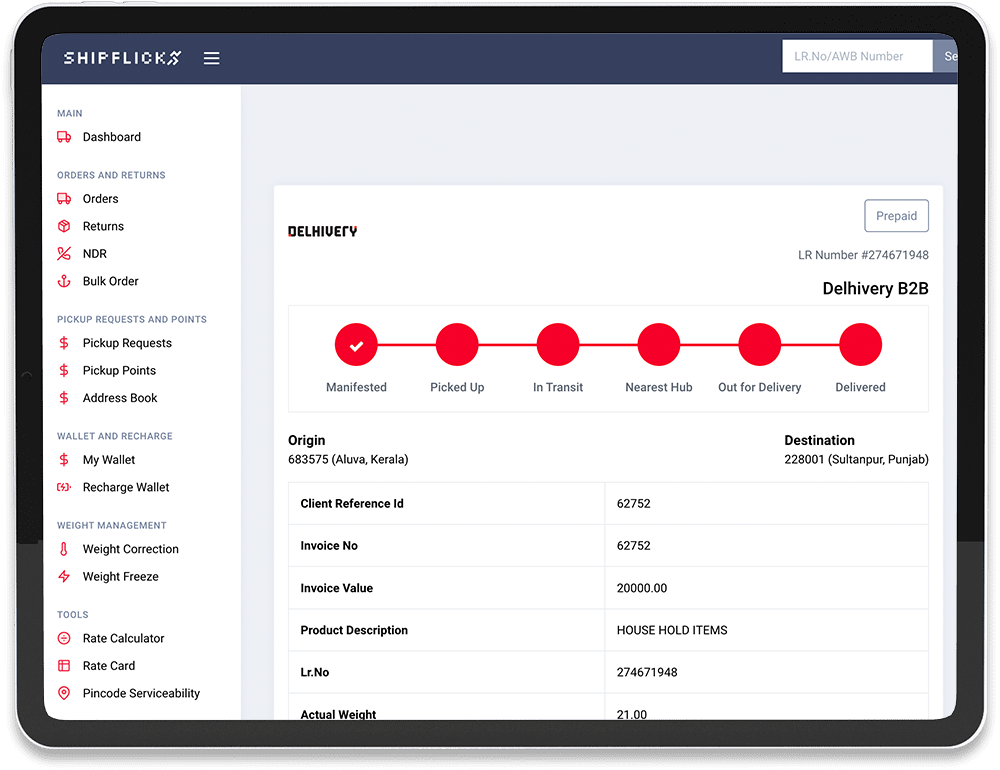The image size is (1000, 770).
Task: Click origin text 683575 (Aluva, Kerala)
Action: pos(348,459)
